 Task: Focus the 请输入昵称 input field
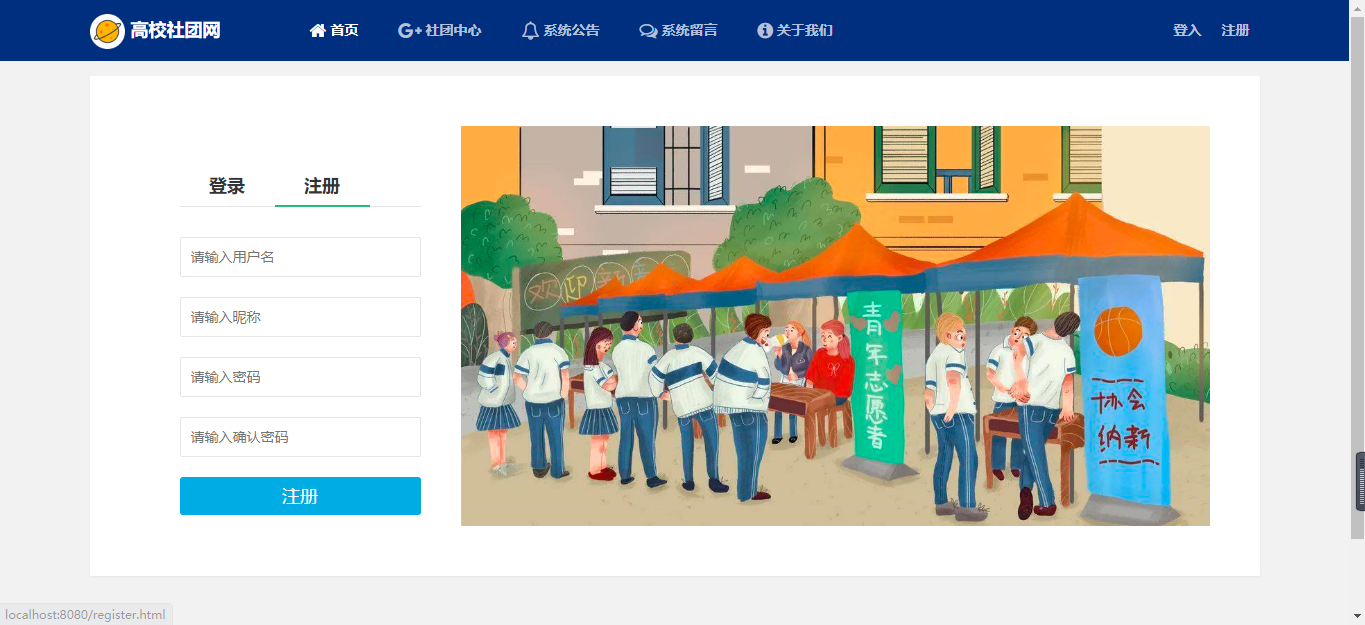tap(300, 317)
